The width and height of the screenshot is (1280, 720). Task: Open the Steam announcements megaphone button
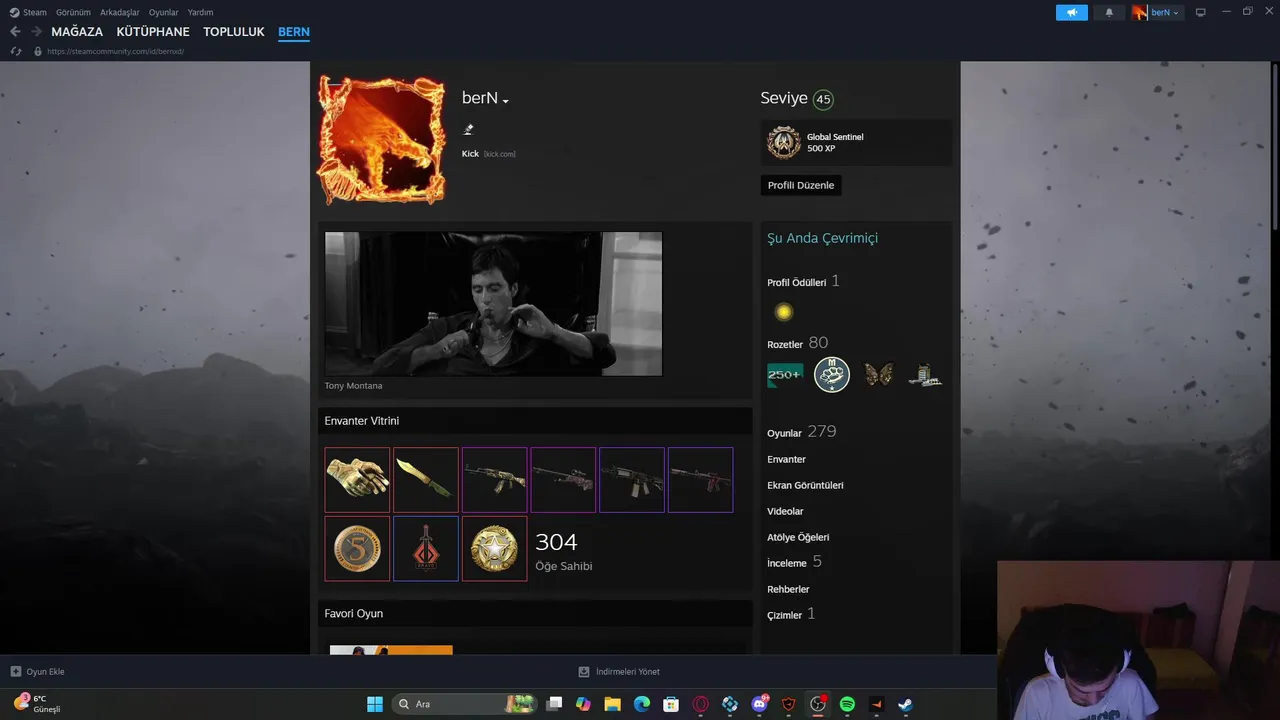[1071, 12]
